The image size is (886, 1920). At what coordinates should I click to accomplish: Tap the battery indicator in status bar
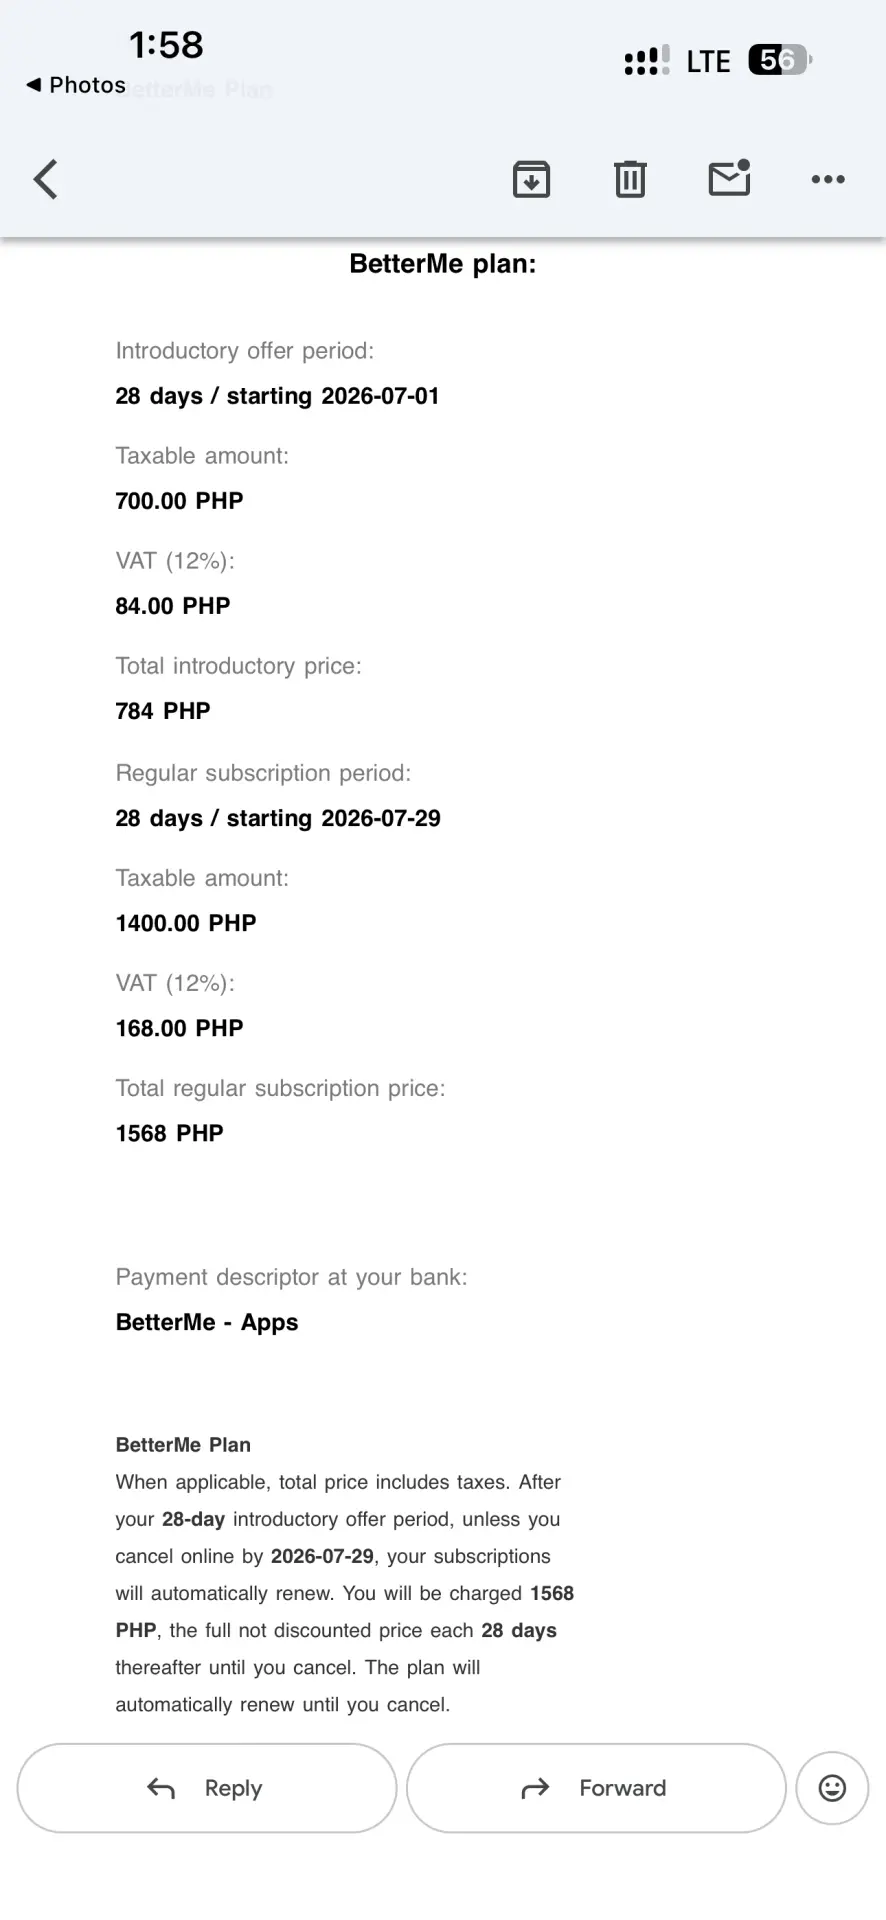pos(780,60)
